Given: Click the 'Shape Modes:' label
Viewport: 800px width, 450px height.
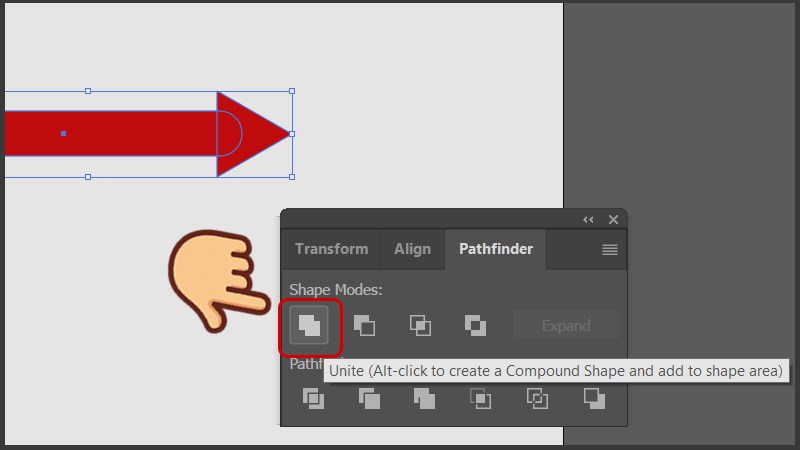Looking at the screenshot, I should (336, 290).
